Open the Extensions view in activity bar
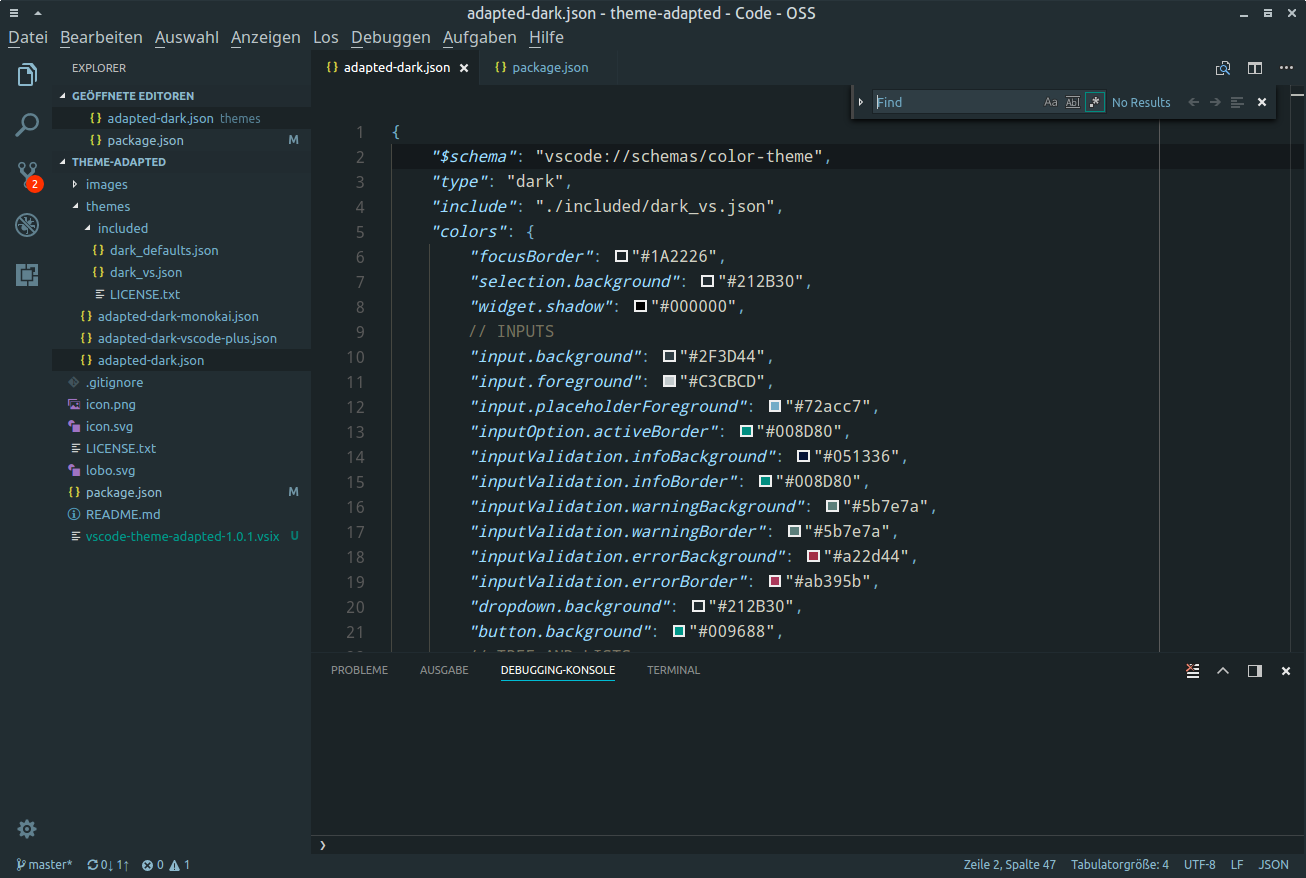Screen dimensions: 1306x878 [x=27, y=275]
